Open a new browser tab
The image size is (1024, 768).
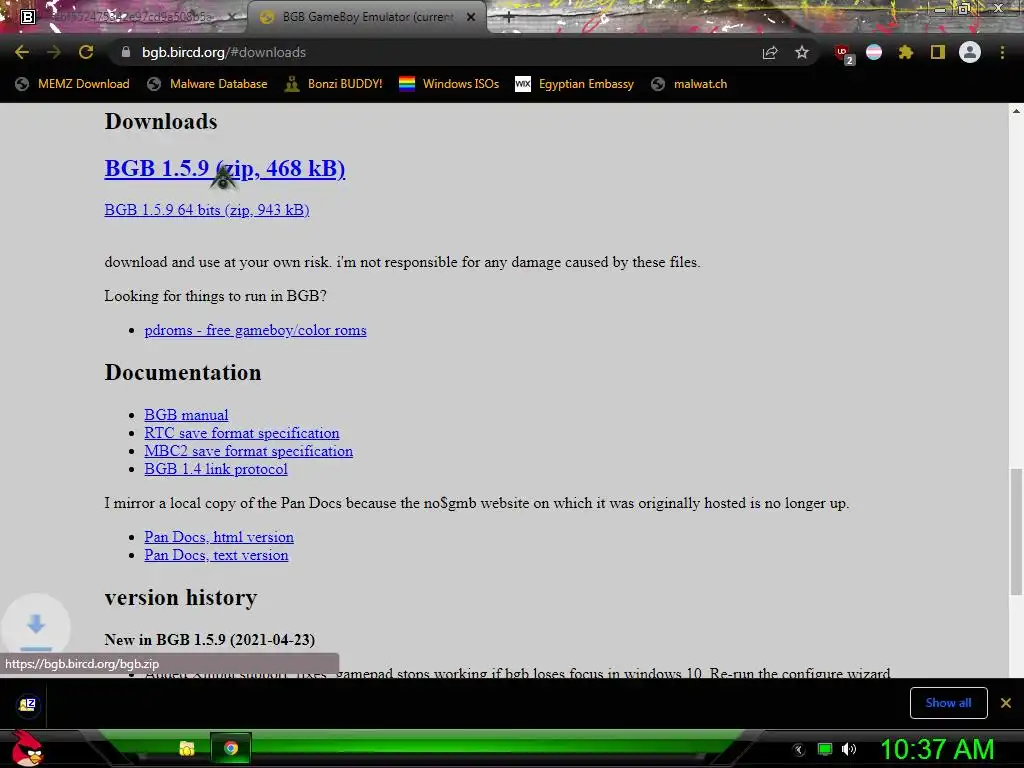(509, 18)
